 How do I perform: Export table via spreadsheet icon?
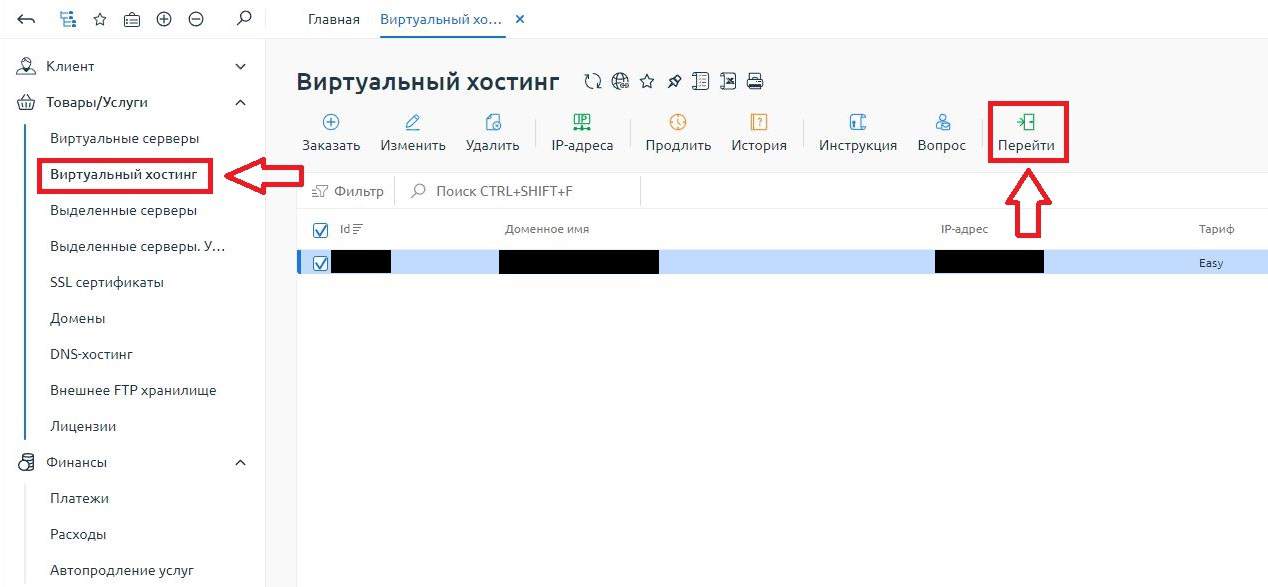click(729, 82)
